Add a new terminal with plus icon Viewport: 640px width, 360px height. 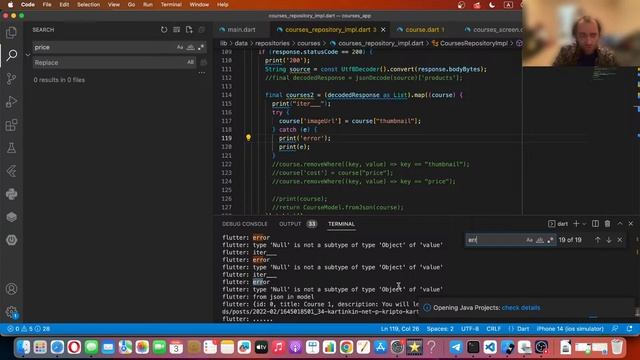click(576, 224)
